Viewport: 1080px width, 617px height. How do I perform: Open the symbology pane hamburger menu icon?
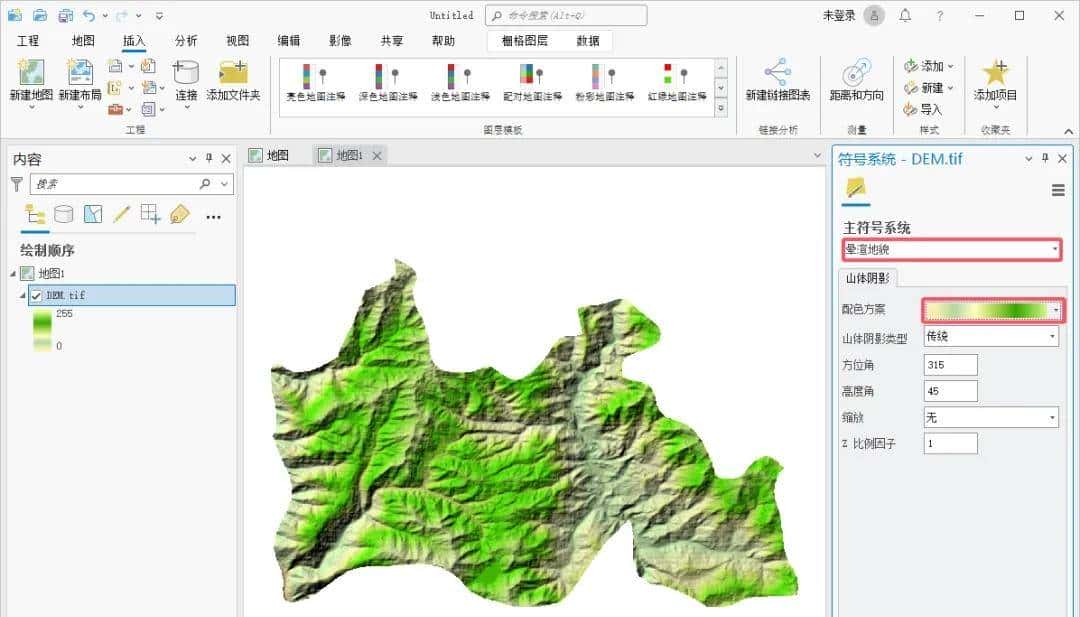click(x=1058, y=190)
